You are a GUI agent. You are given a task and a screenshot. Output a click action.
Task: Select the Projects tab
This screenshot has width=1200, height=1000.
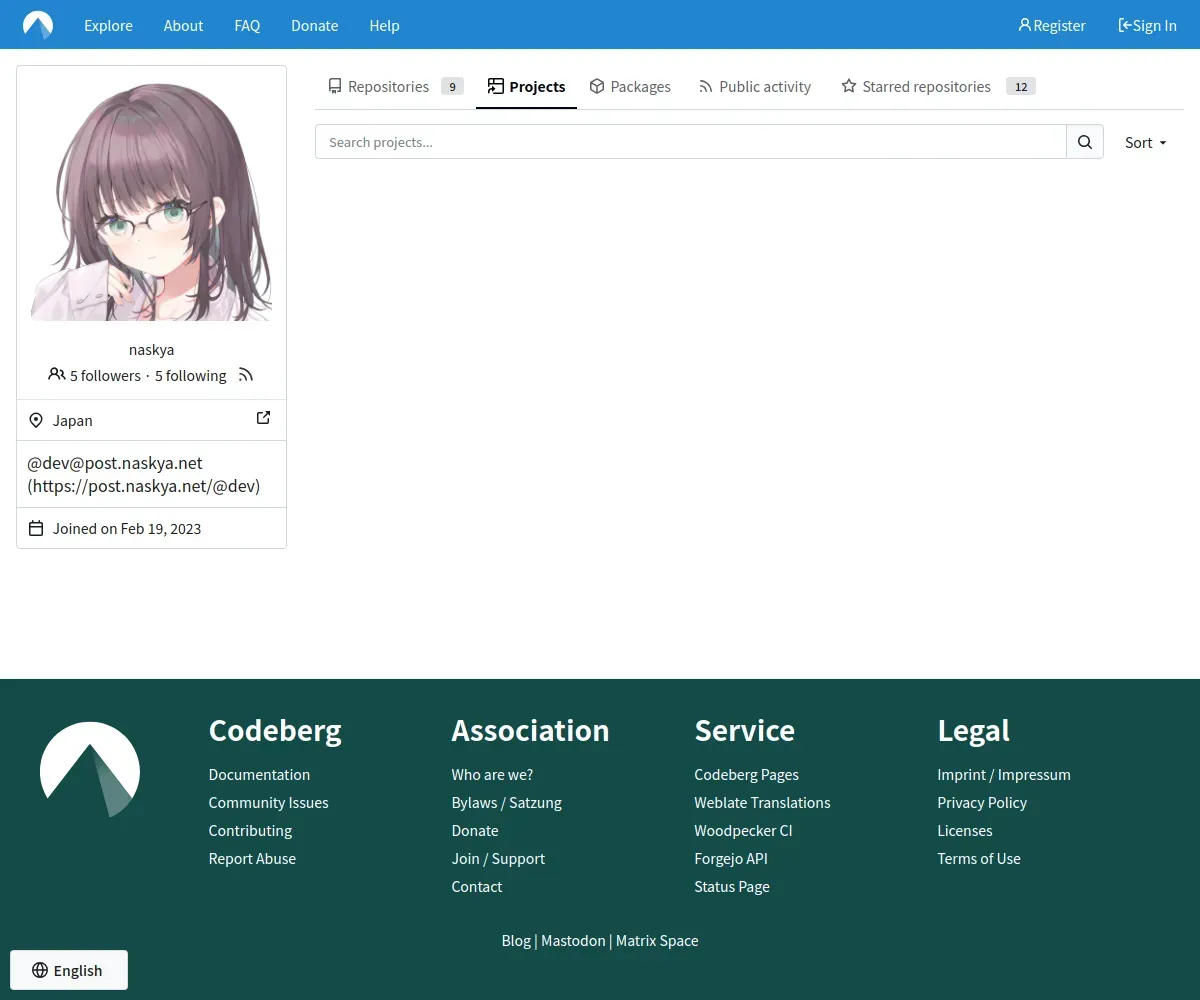tap(526, 87)
